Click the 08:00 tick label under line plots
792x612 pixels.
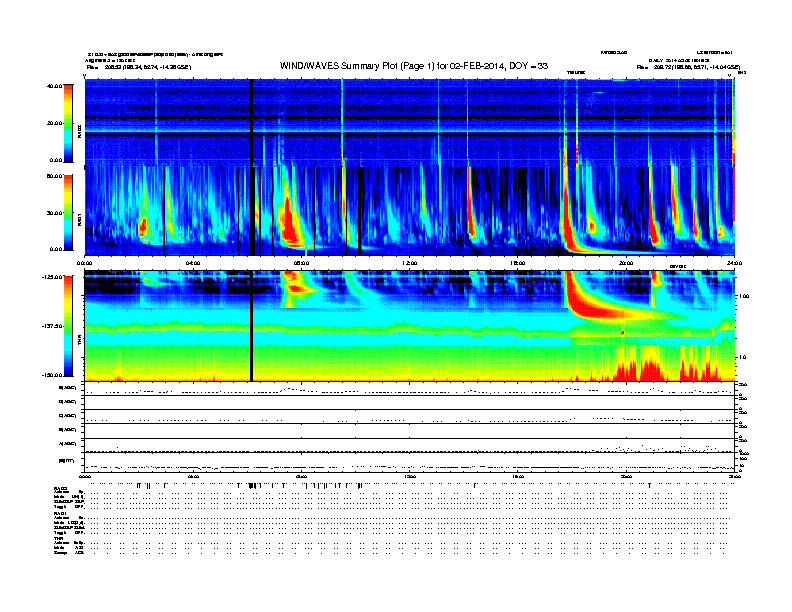[x=301, y=476]
